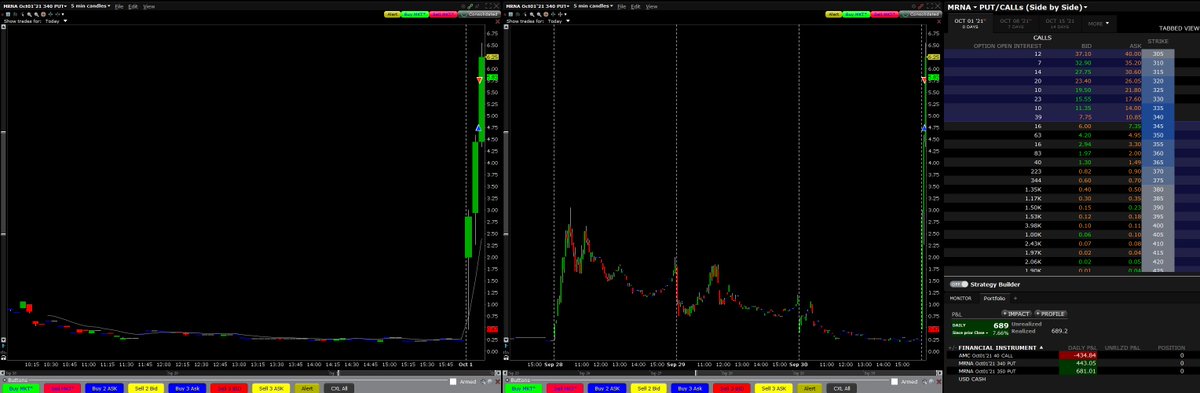The image size is (1200, 393).
Task: Click zoom-in magnifier icon in right chart toolbar
Action: (x=532, y=14)
